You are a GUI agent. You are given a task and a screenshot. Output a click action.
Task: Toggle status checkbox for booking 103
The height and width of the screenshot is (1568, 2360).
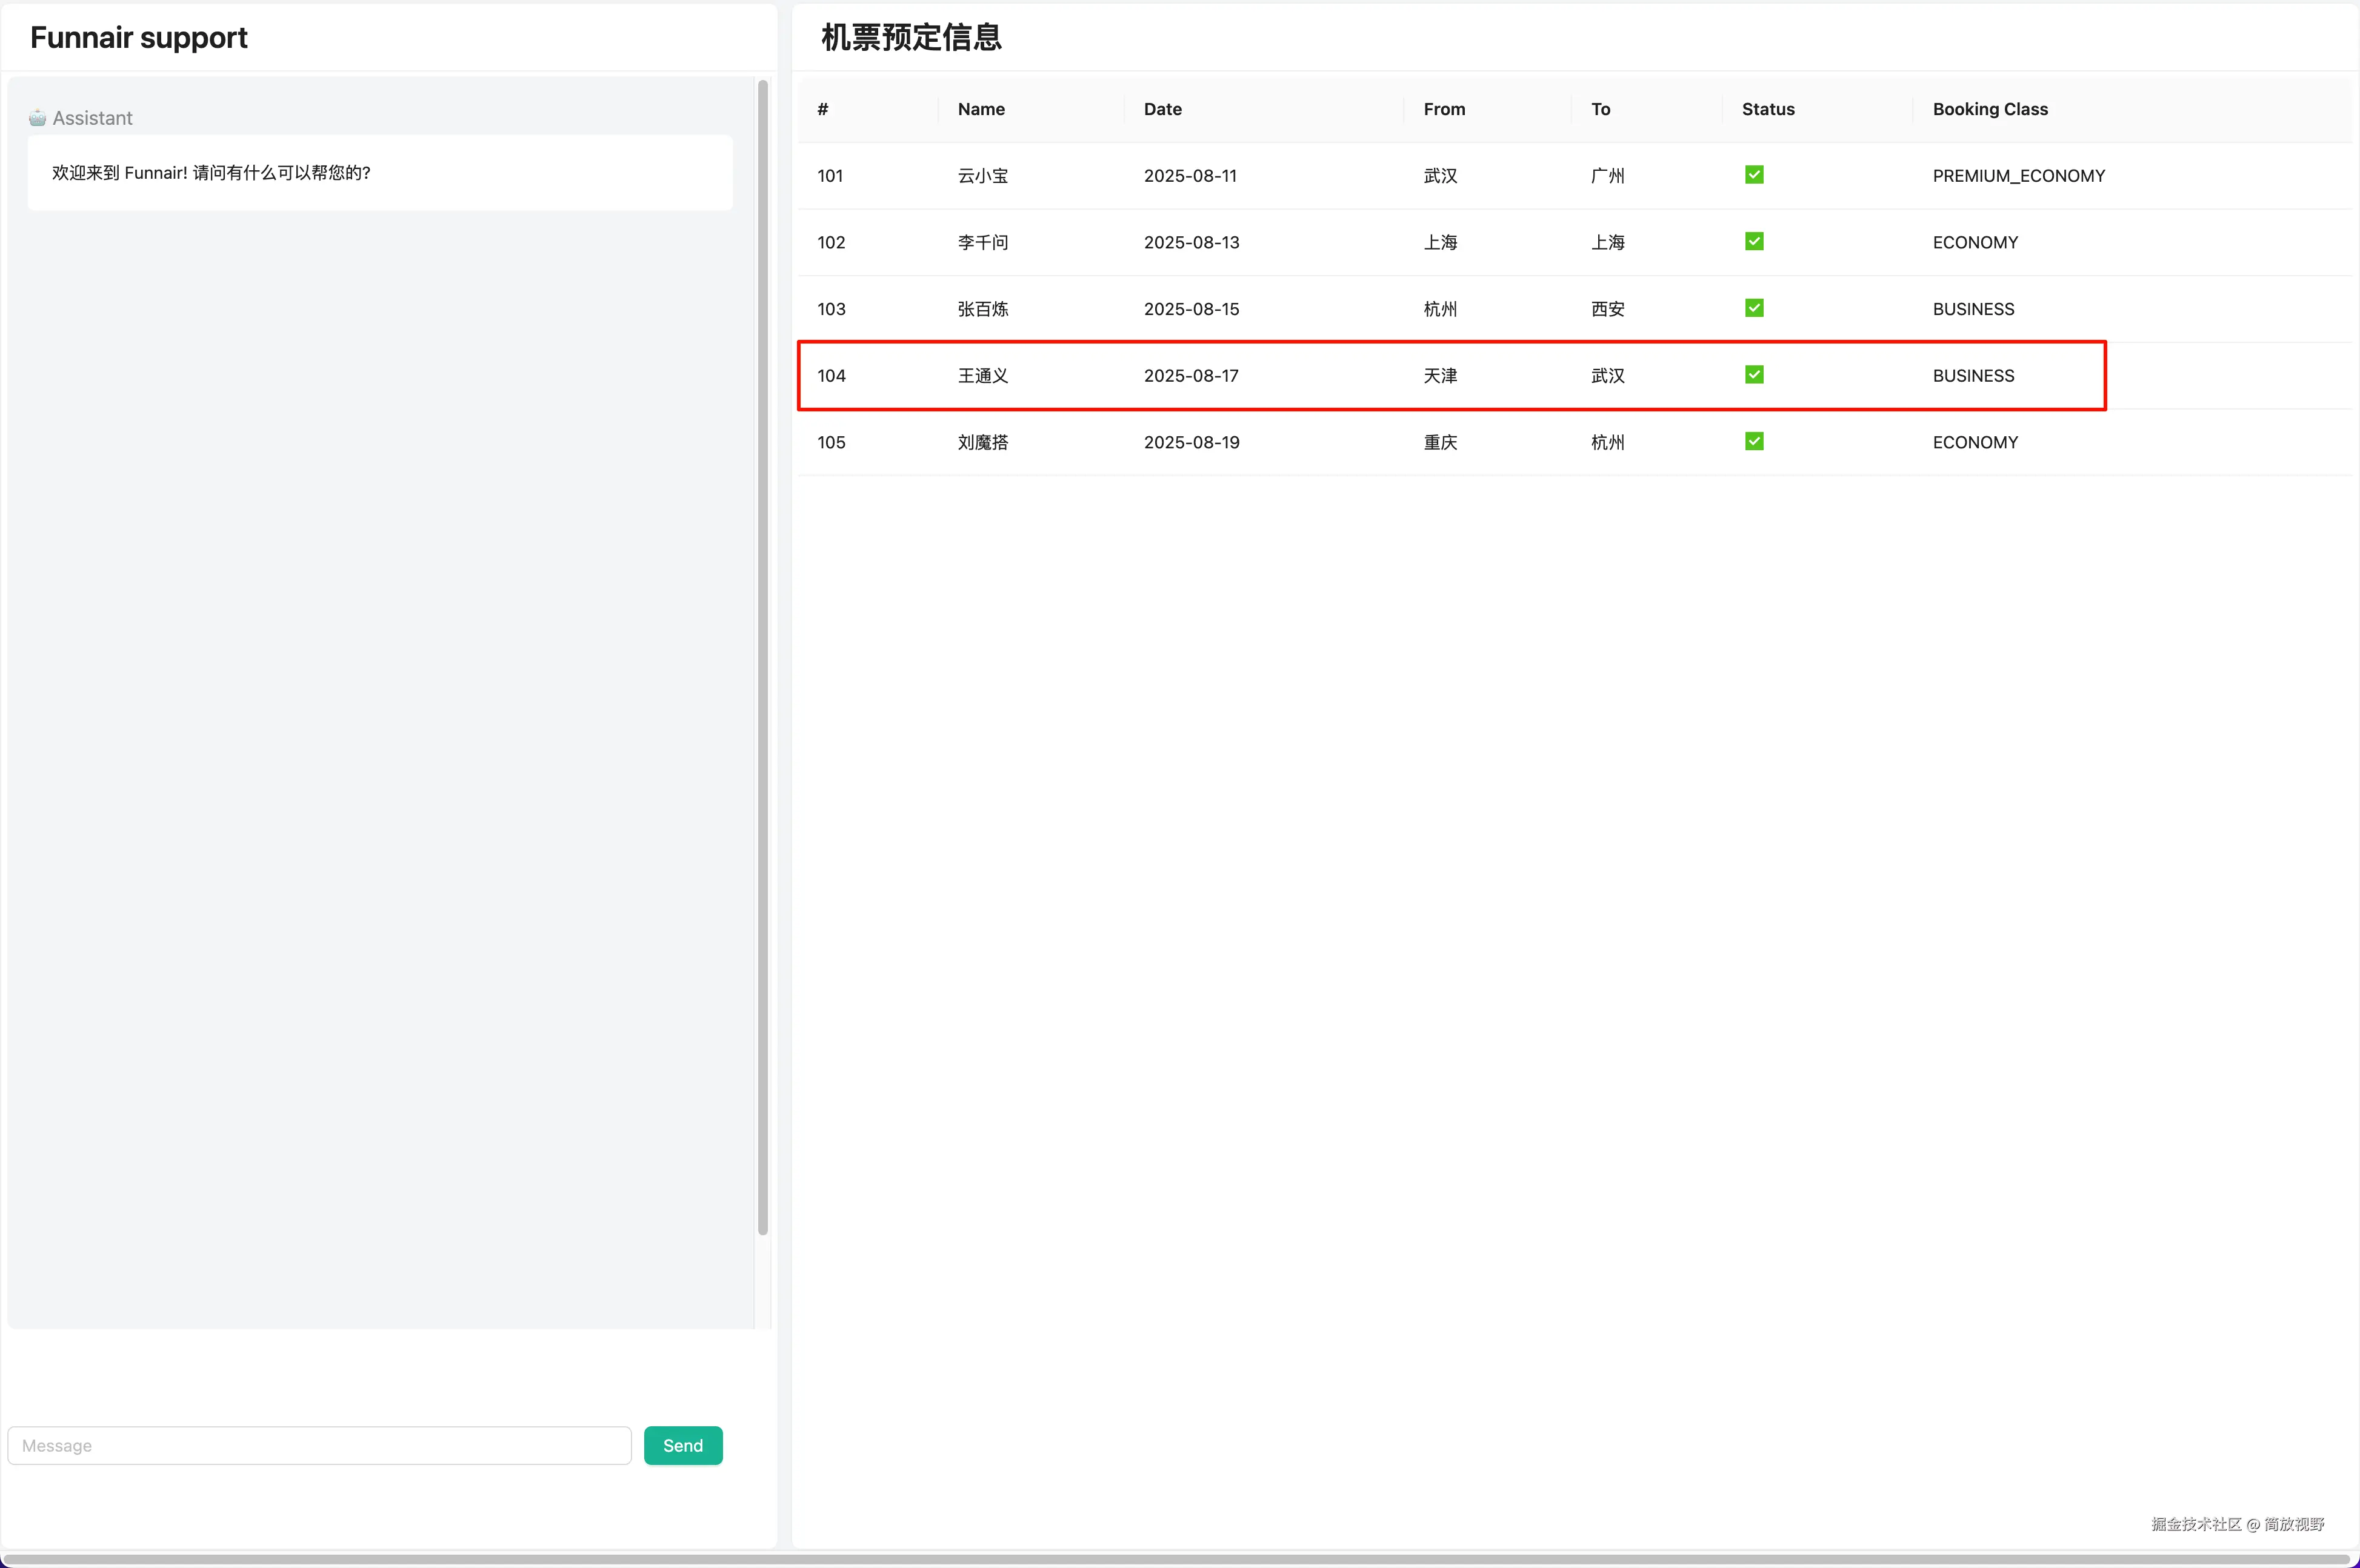point(1754,308)
